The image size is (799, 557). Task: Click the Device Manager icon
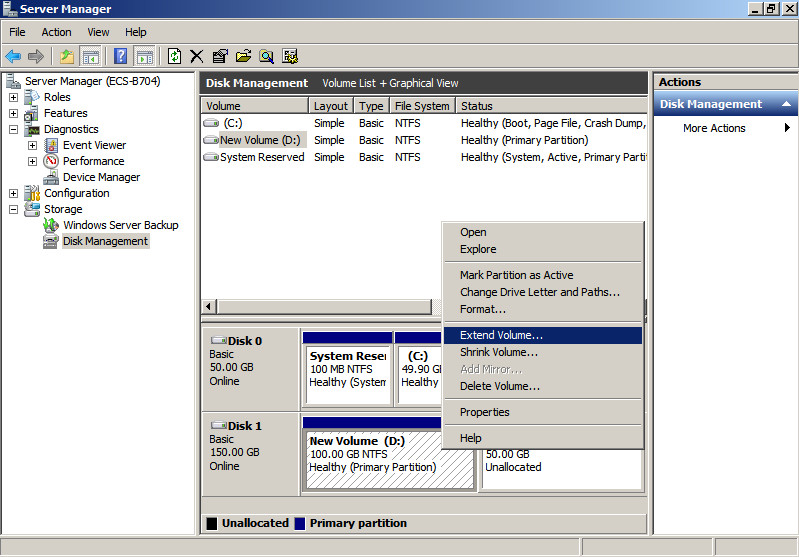(x=51, y=177)
